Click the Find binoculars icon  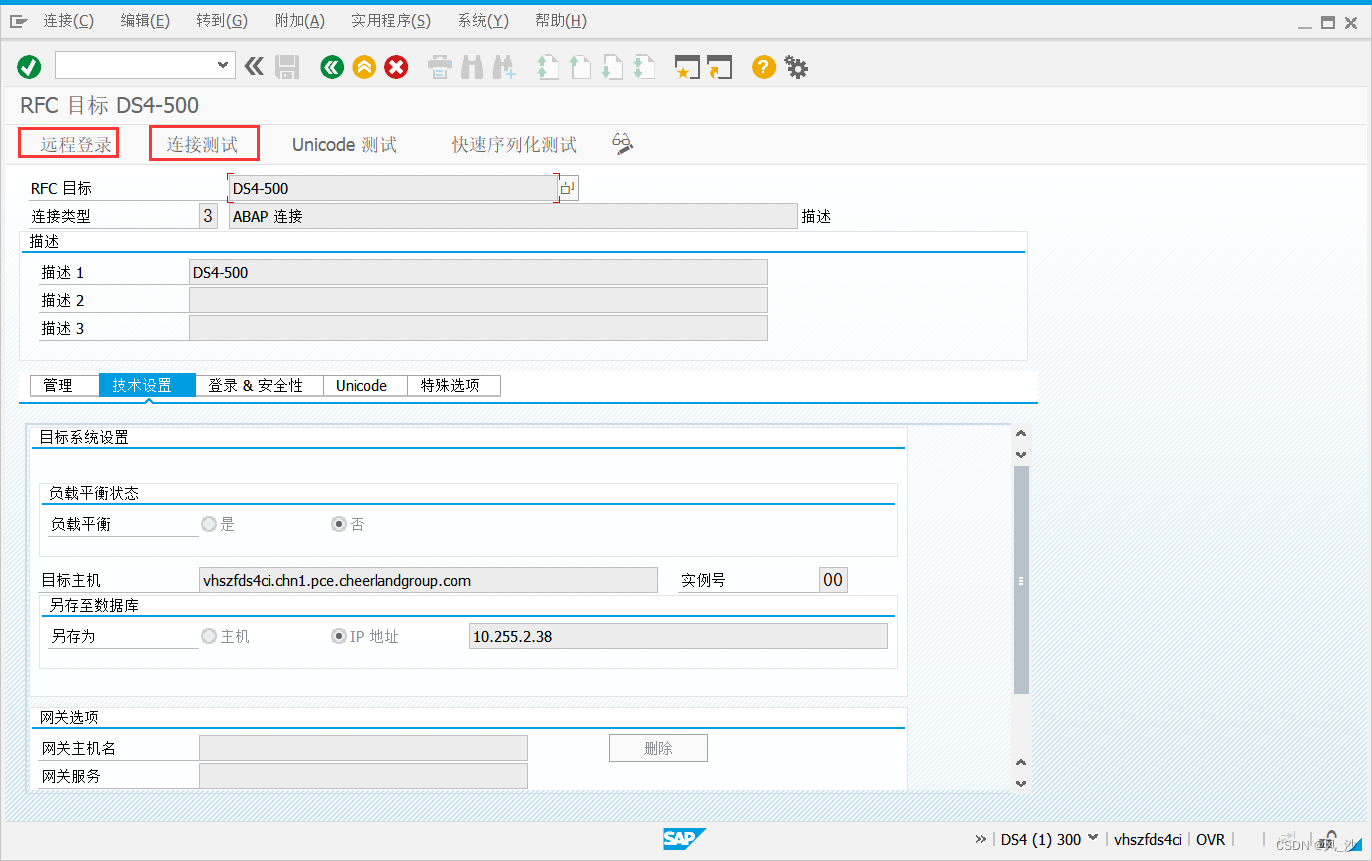click(472, 67)
